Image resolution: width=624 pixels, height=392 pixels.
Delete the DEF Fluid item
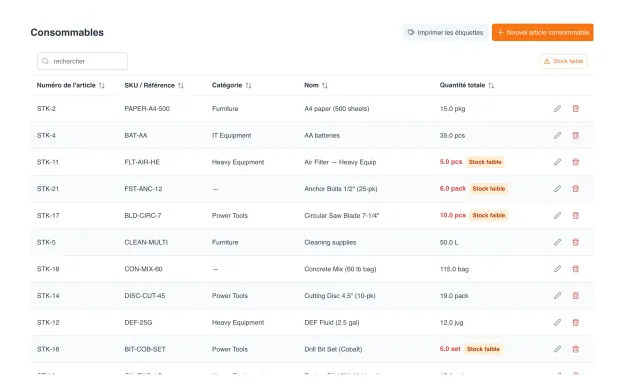tap(575, 322)
